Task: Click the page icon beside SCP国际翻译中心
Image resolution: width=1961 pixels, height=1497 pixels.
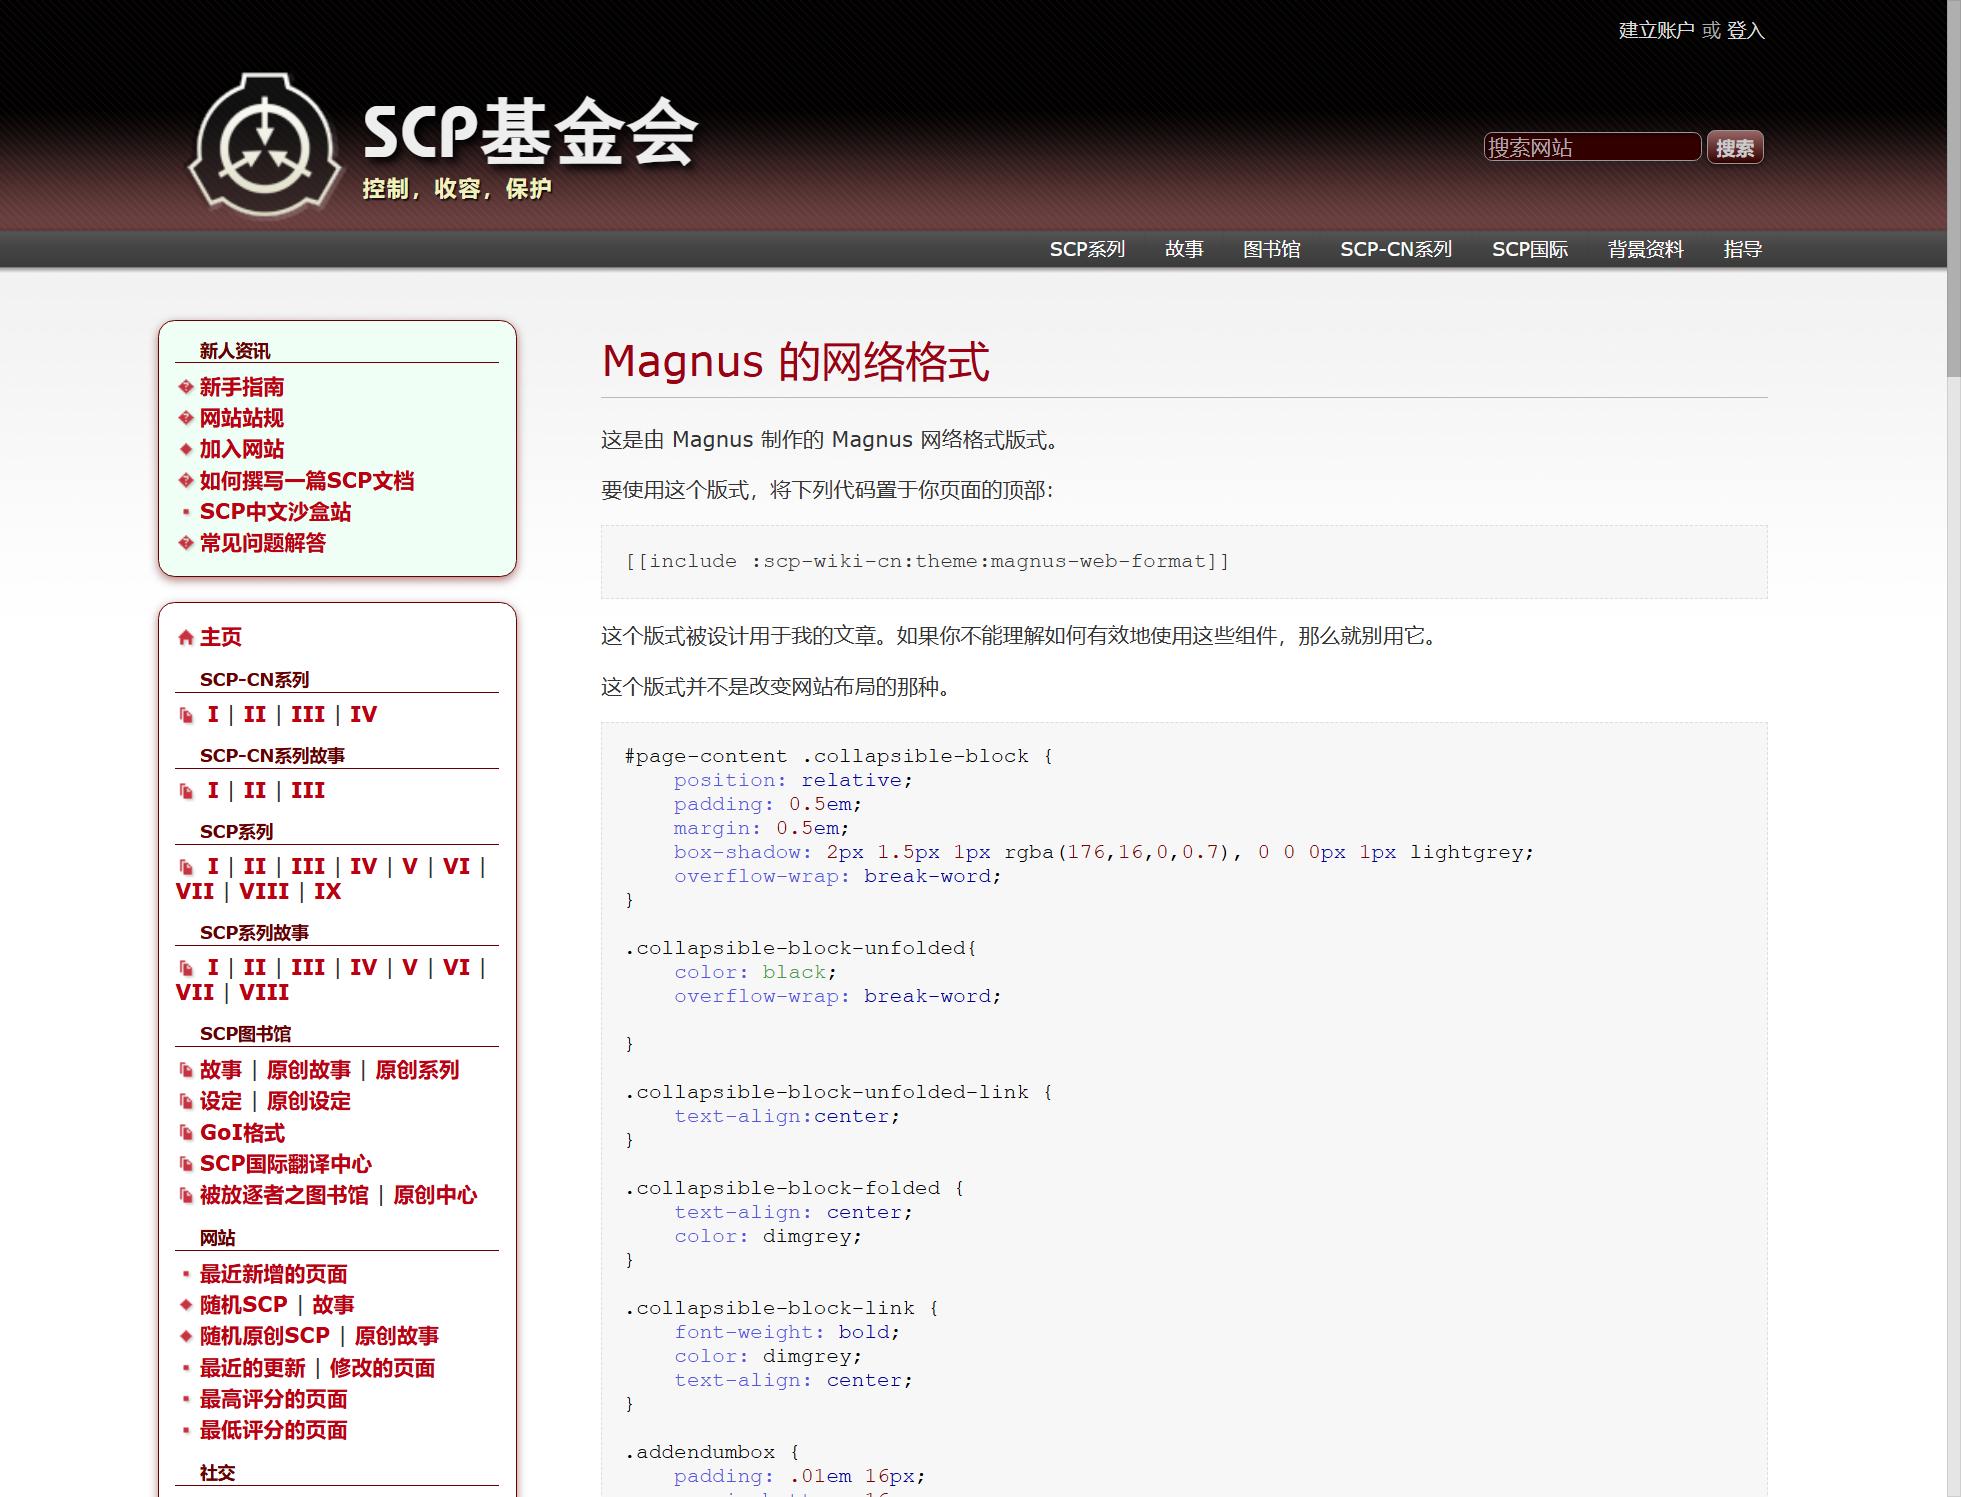Action: coord(186,1164)
